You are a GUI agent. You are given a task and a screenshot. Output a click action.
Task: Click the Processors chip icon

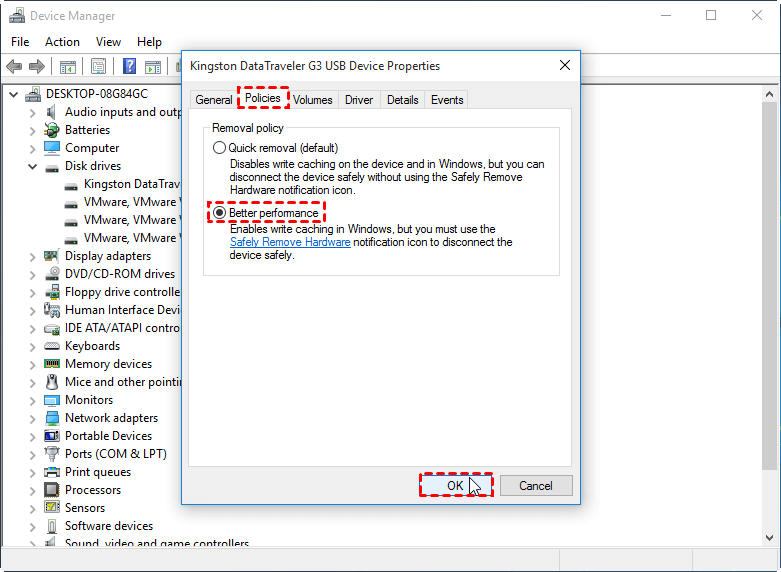tap(52, 490)
